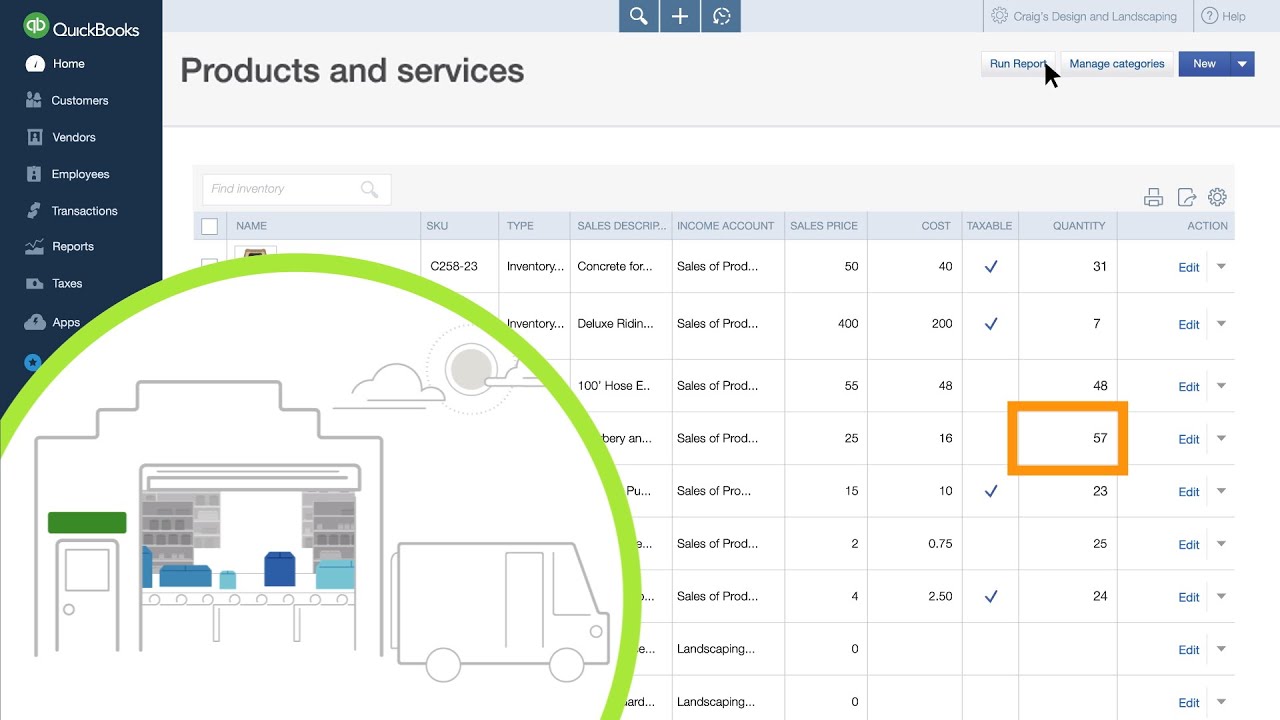This screenshot has height=720, width=1280.
Task: Select the header checkbox for all items
Action: [210, 226]
